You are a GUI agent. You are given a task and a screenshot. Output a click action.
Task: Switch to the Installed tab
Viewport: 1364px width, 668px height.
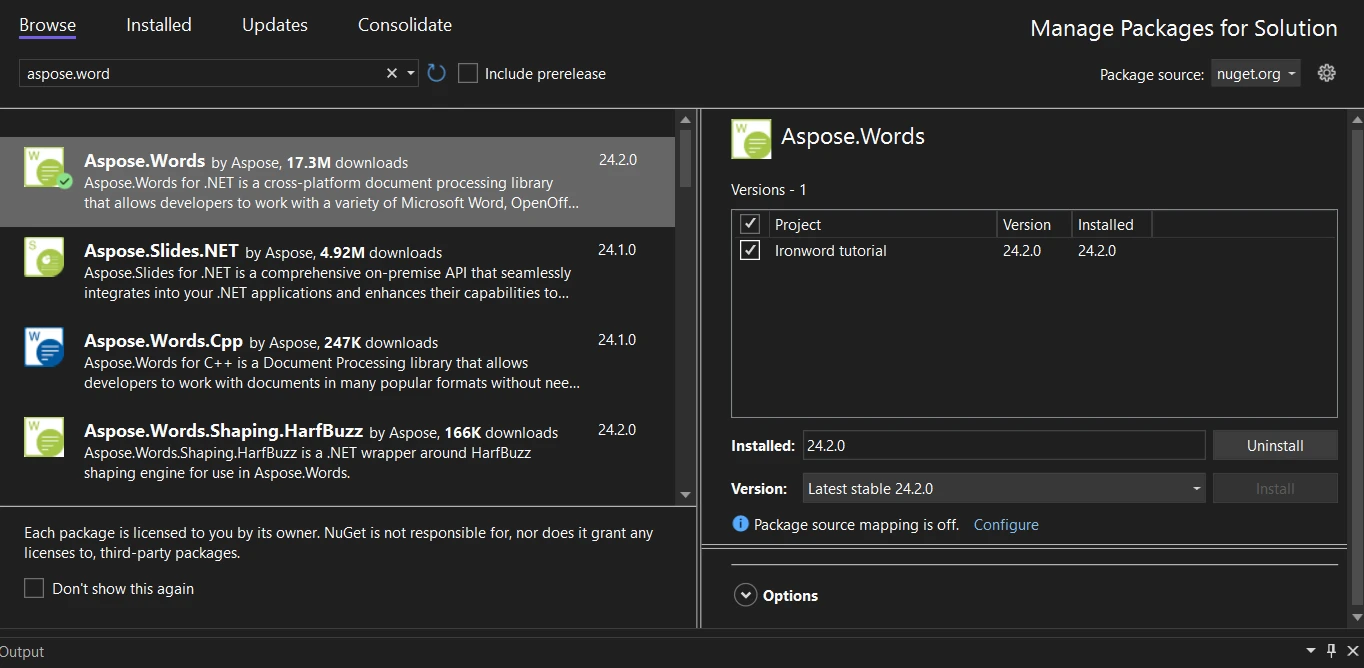tap(158, 25)
